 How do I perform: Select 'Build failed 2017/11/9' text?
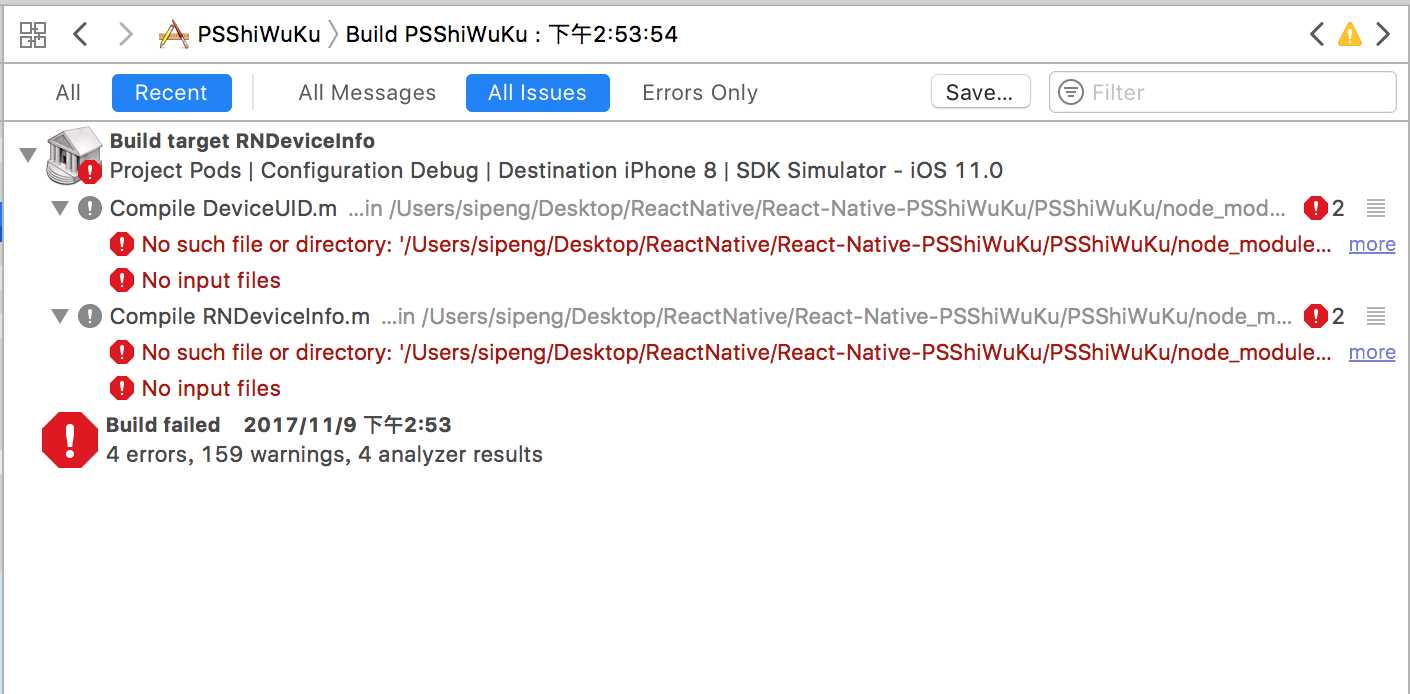coord(279,425)
